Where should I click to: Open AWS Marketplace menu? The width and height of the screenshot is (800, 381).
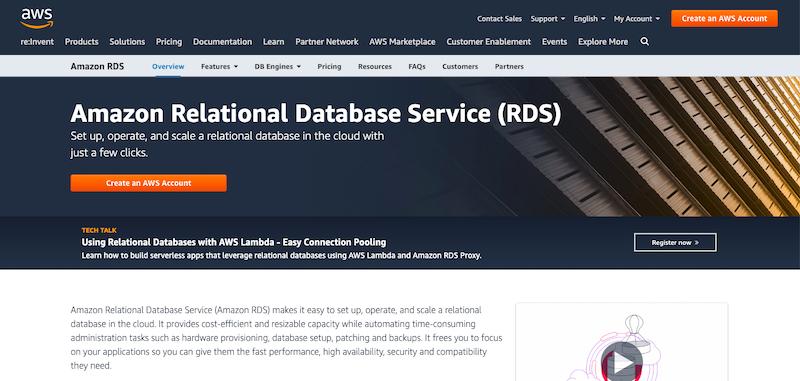[x=403, y=42]
